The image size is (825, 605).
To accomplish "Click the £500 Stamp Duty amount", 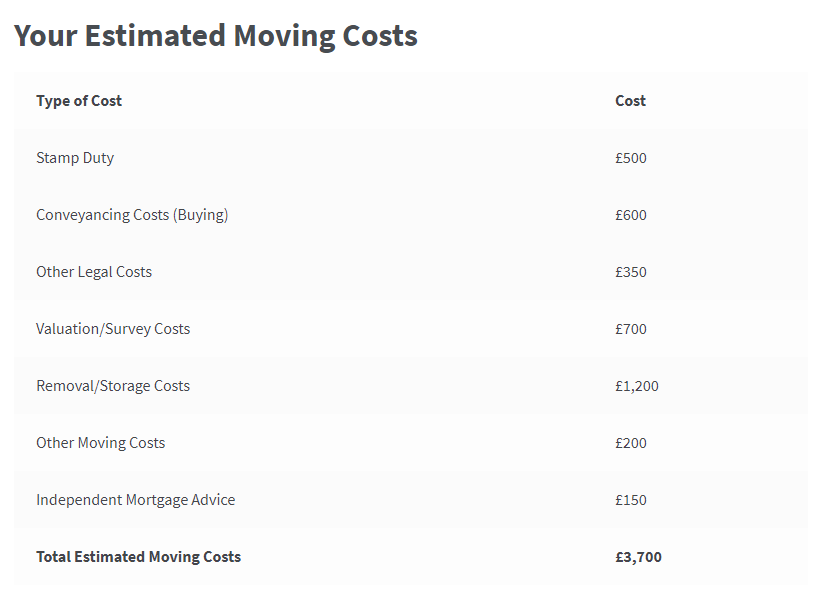I will [x=631, y=158].
